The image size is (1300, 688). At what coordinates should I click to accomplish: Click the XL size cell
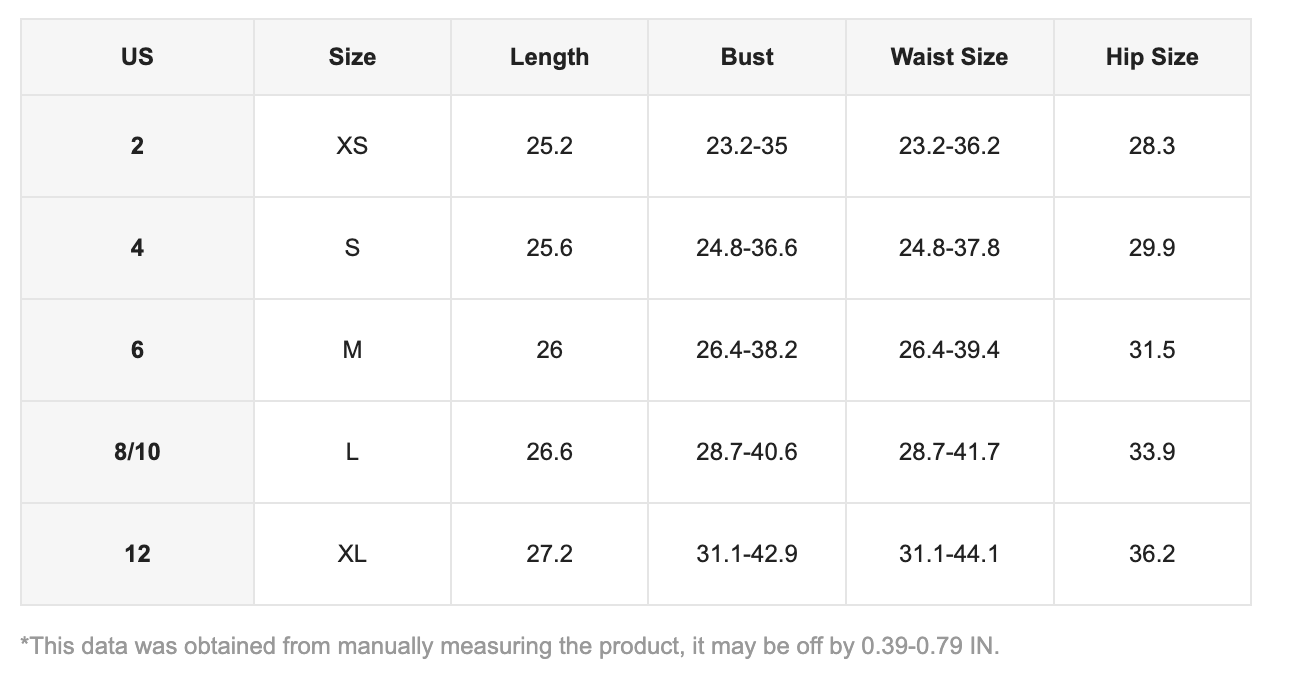click(x=352, y=554)
